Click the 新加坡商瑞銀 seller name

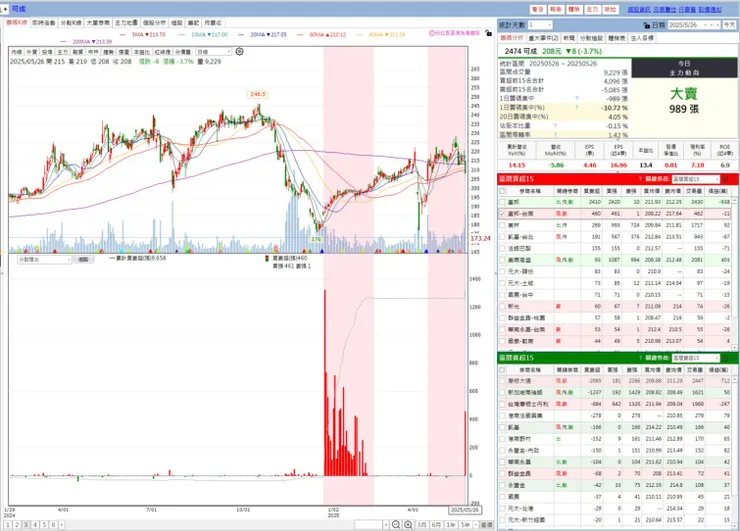point(525,392)
